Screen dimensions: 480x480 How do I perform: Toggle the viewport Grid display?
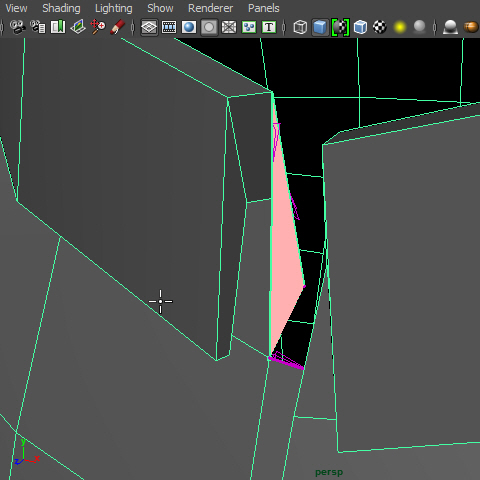point(149,27)
